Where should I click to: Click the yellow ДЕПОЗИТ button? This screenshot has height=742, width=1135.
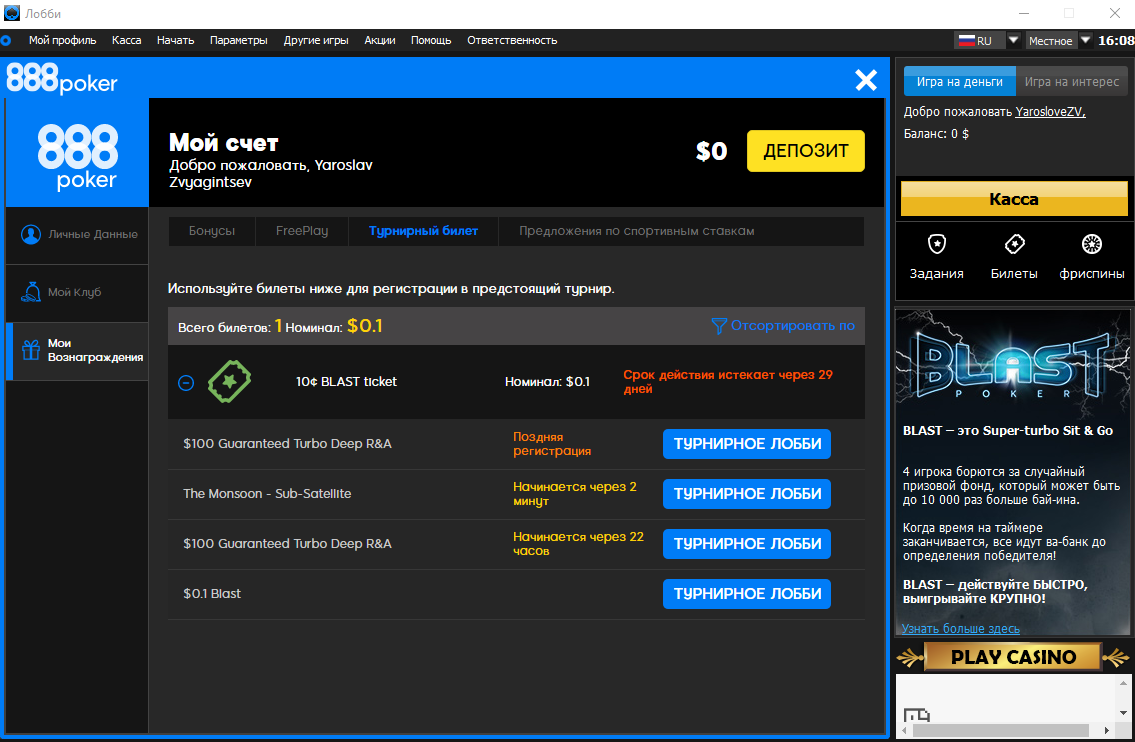tap(806, 151)
